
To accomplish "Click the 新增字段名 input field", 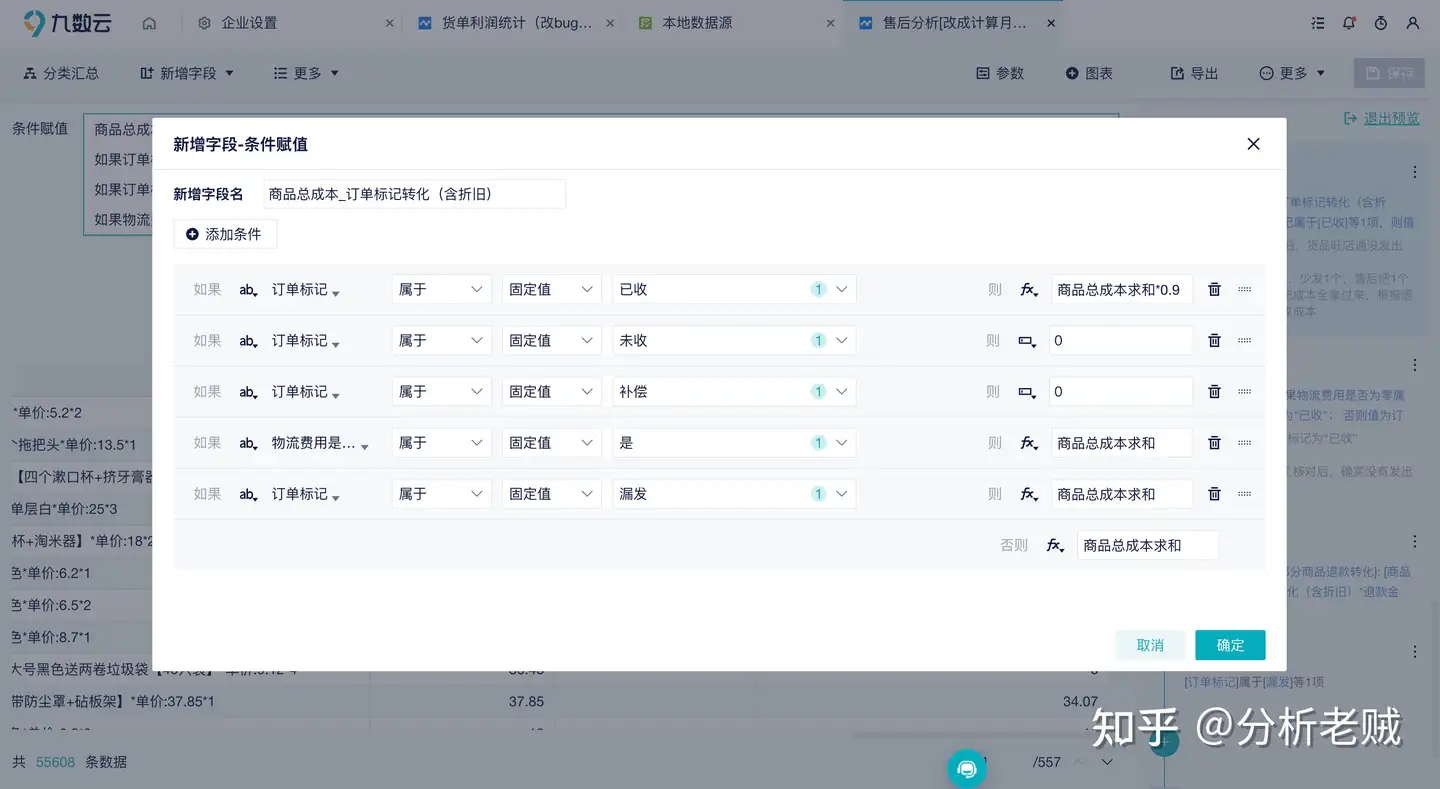I will click(415, 194).
